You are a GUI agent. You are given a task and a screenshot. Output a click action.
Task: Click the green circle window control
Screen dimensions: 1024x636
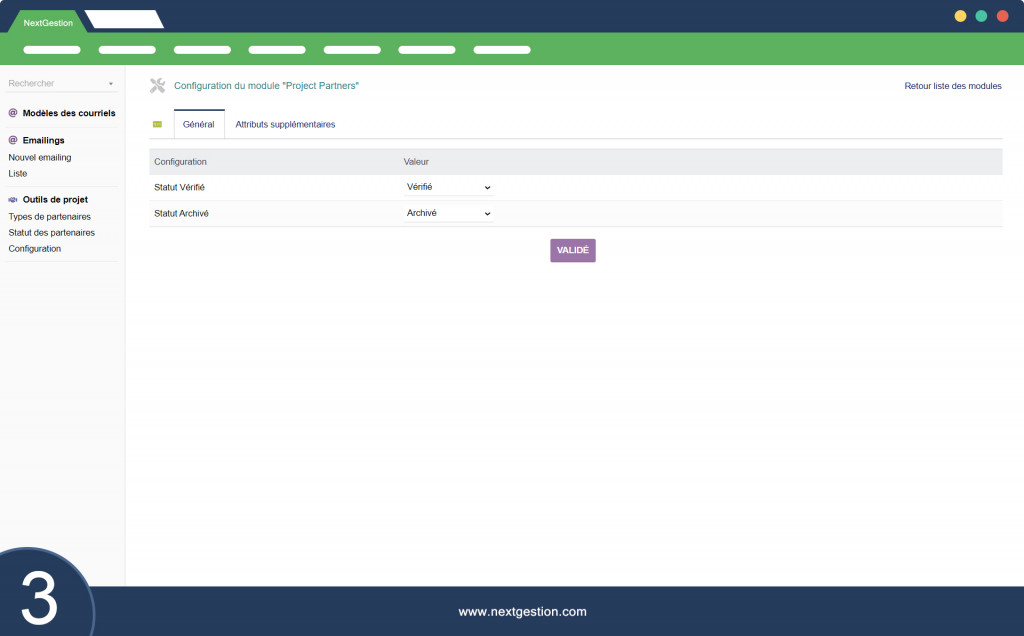(x=981, y=16)
